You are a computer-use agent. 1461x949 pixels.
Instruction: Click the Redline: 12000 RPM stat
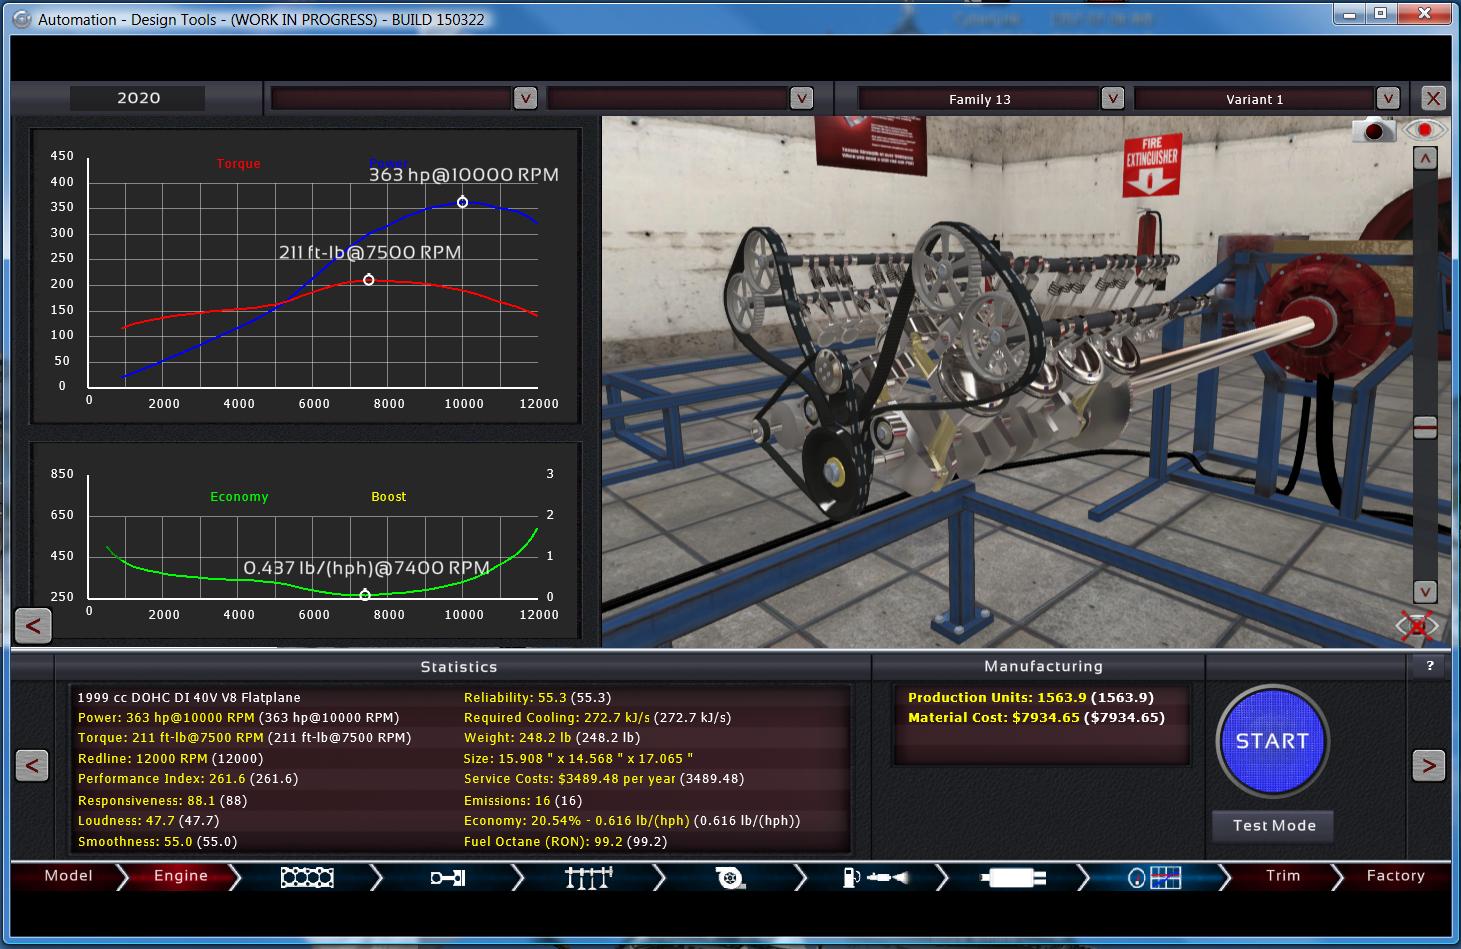click(170, 759)
